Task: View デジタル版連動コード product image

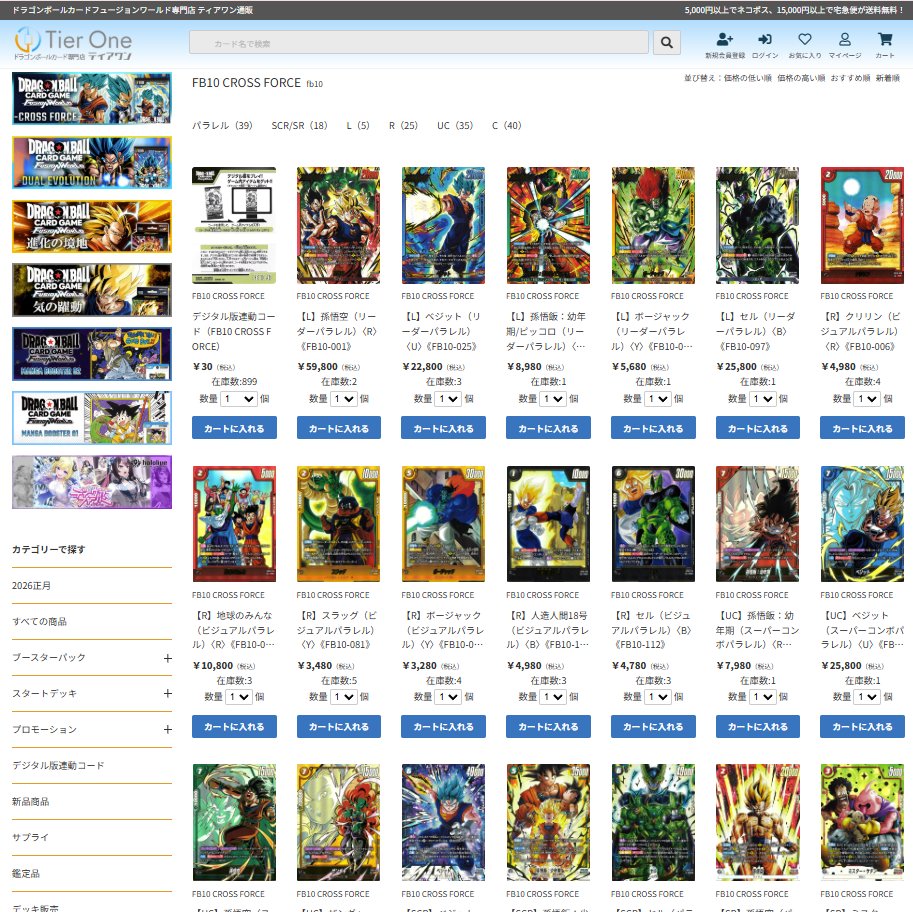Action: click(234, 225)
